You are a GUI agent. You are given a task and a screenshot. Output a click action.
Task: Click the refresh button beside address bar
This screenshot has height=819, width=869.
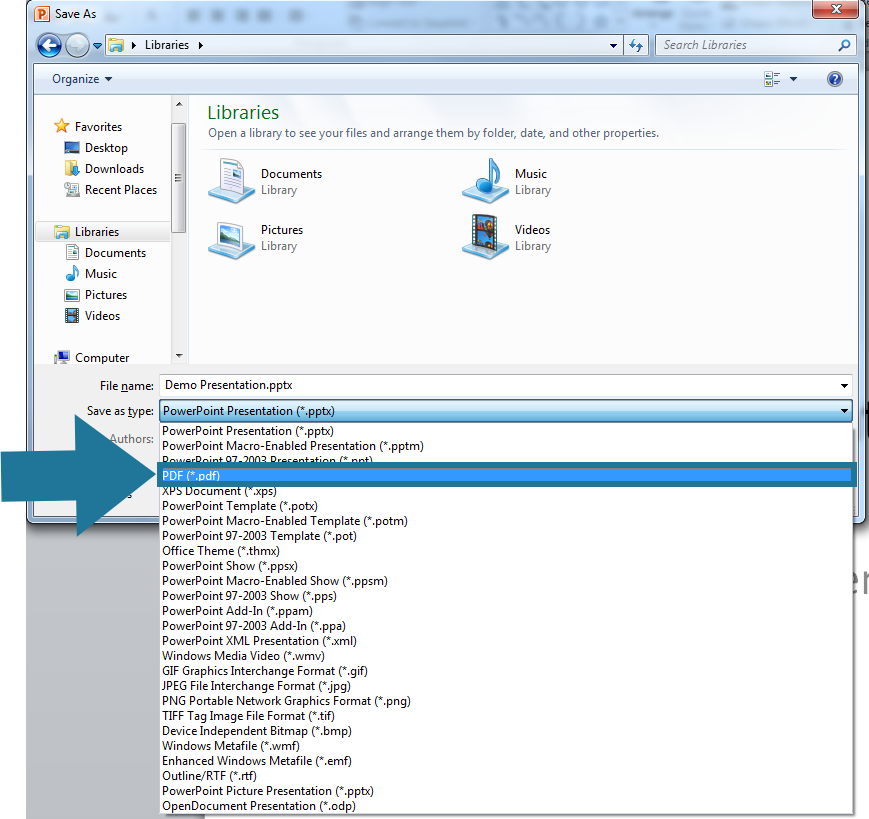coord(636,45)
